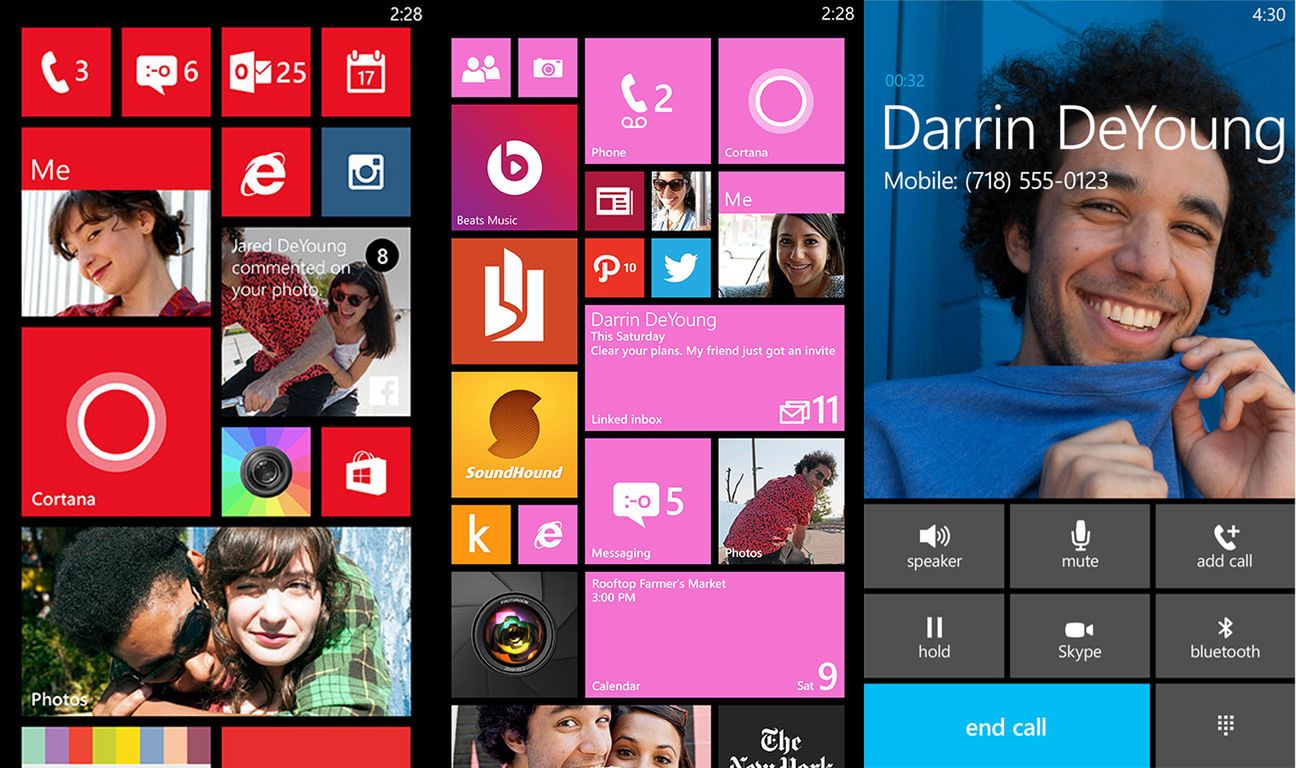
Task: Open the red Messaging tile showing 6
Action: (x=166, y=72)
